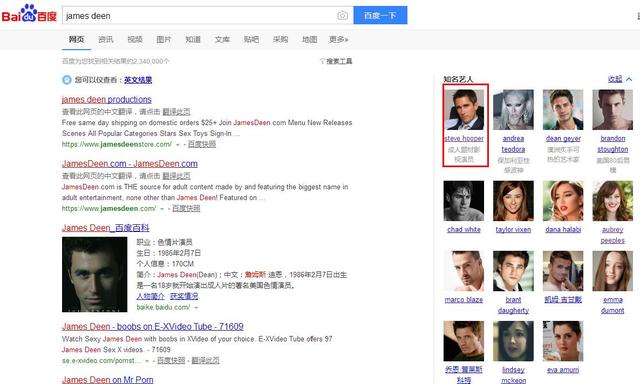Open the James Deen on Mr Porn result
Screen dimensions: 640x384
108,380
